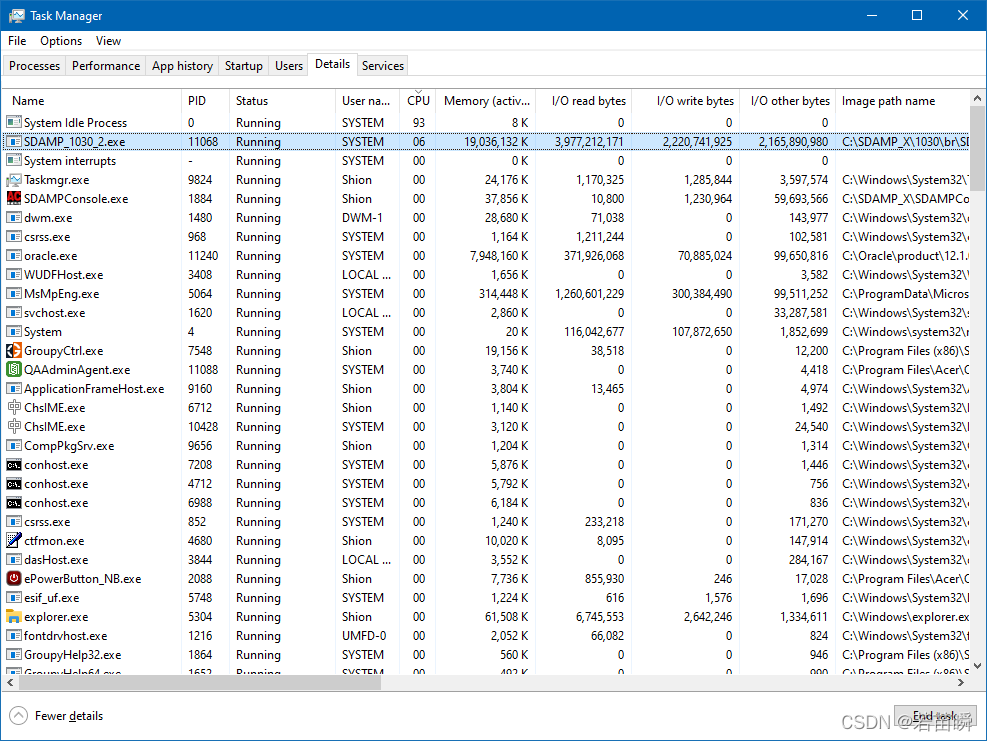This screenshot has height=741, width=987.
Task: Switch to the Services tab
Action: [383, 65]
